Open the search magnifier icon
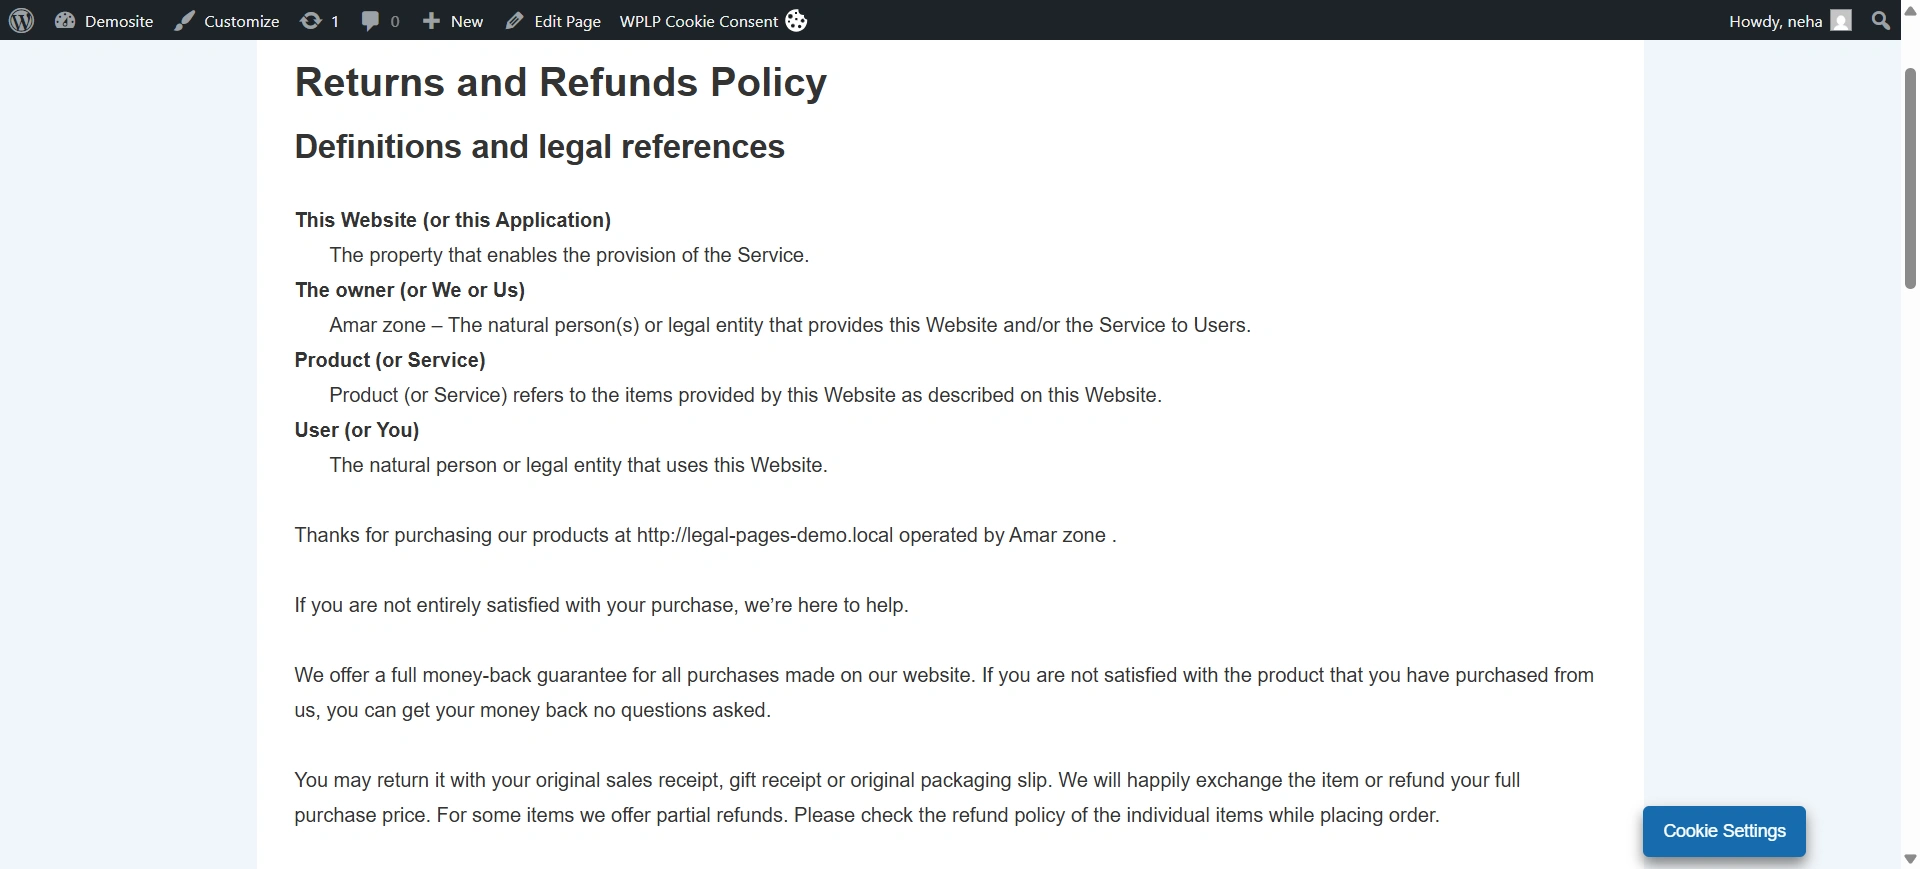 click(x=1880, y=20)
